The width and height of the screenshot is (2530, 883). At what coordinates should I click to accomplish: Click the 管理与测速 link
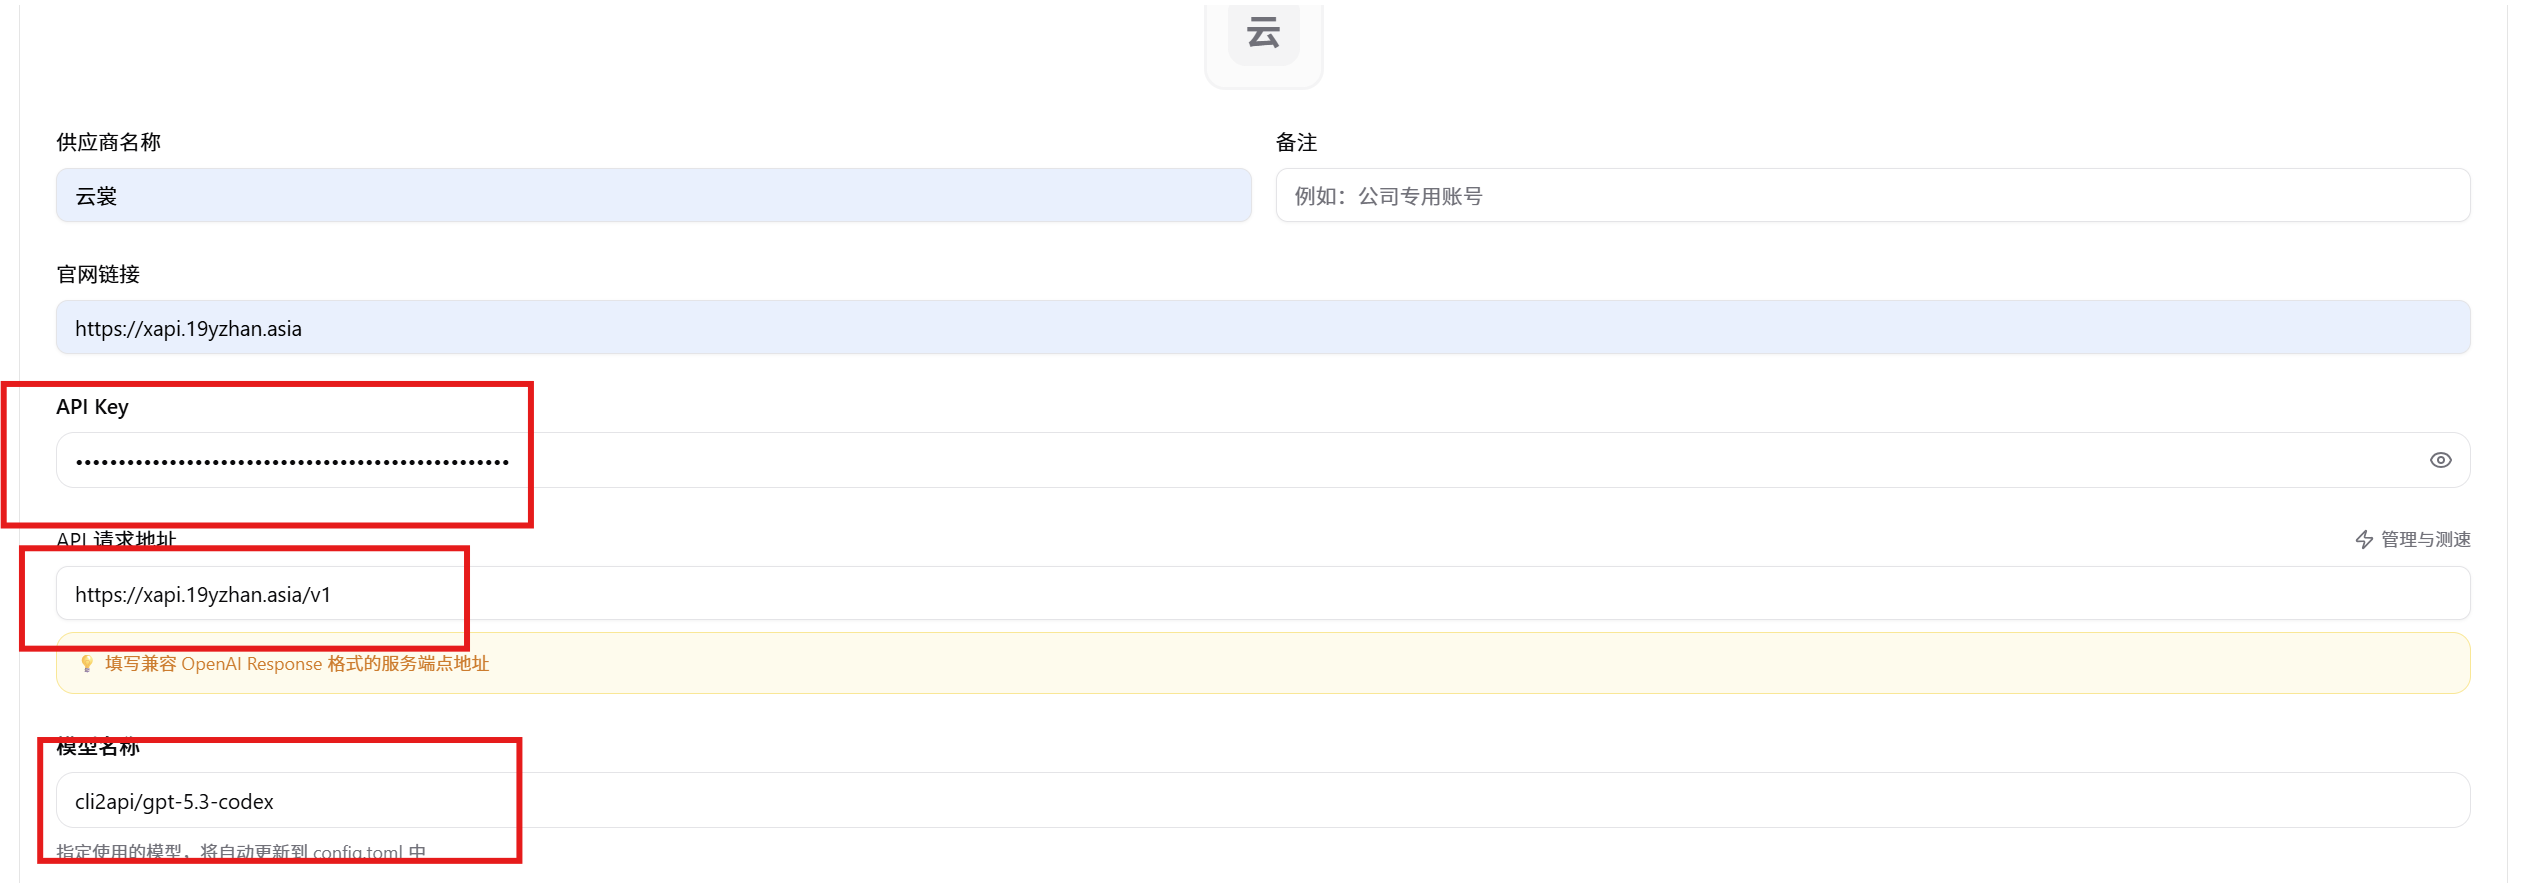point(2425,540)
